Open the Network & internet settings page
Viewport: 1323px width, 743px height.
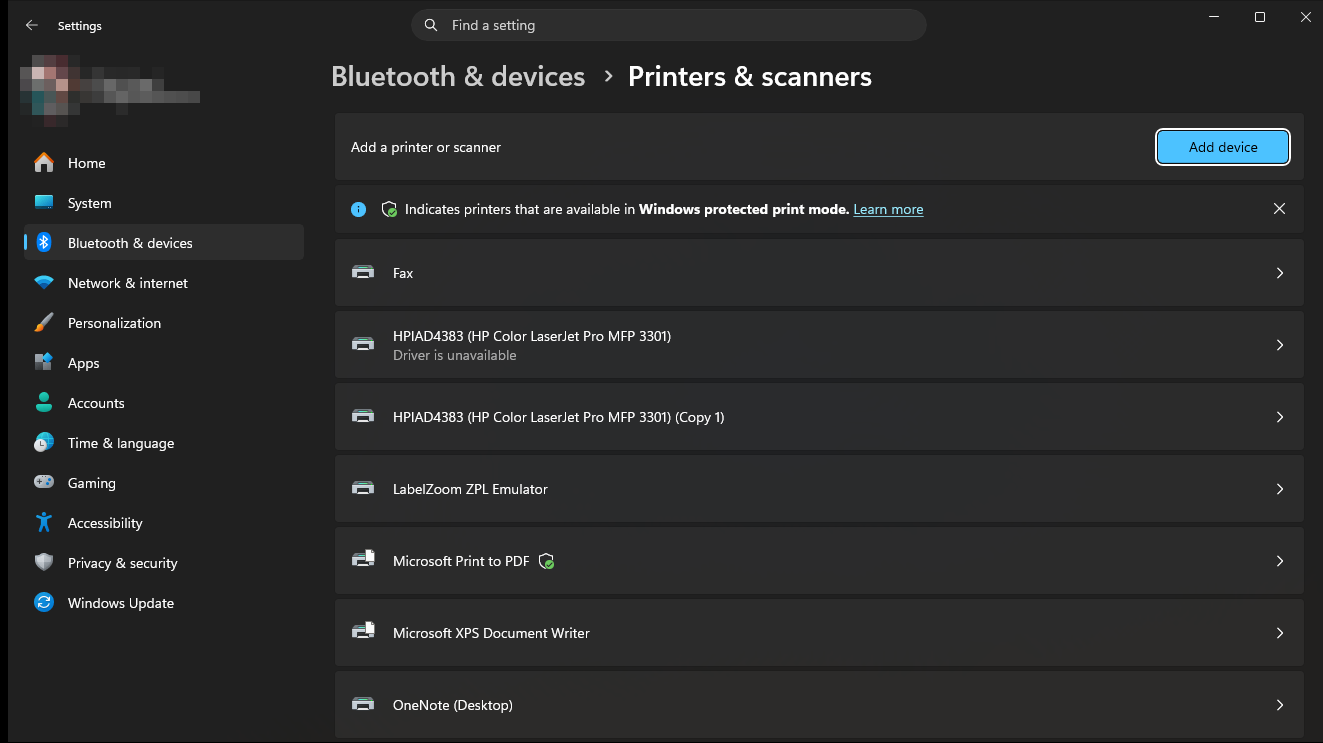click(164, 283)
